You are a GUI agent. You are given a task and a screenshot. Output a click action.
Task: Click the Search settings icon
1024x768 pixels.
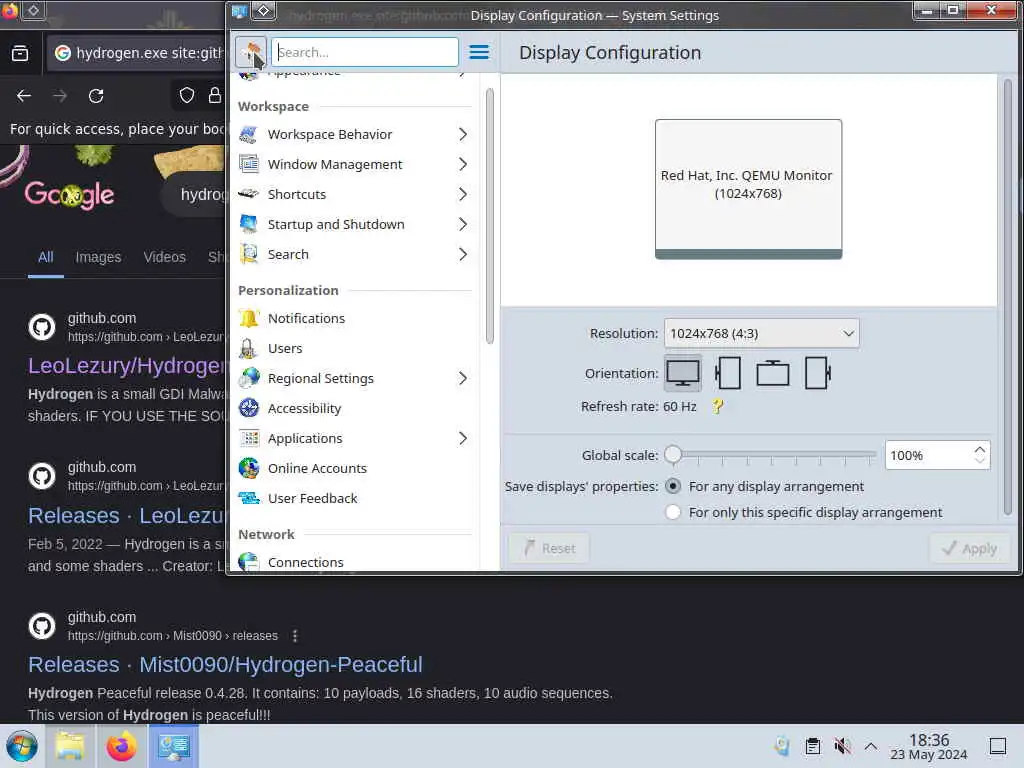pyautogui.click(x=249, y=254)
